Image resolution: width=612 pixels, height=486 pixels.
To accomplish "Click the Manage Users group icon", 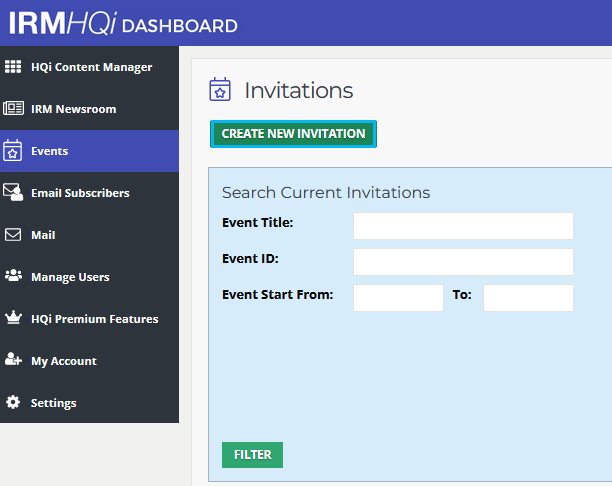I will pos(13,276).
